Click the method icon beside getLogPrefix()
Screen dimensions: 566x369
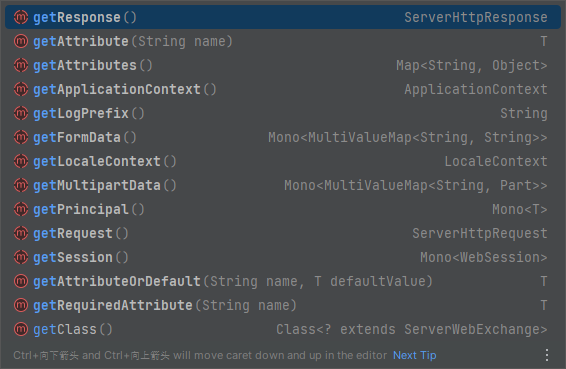pos(21,113)
